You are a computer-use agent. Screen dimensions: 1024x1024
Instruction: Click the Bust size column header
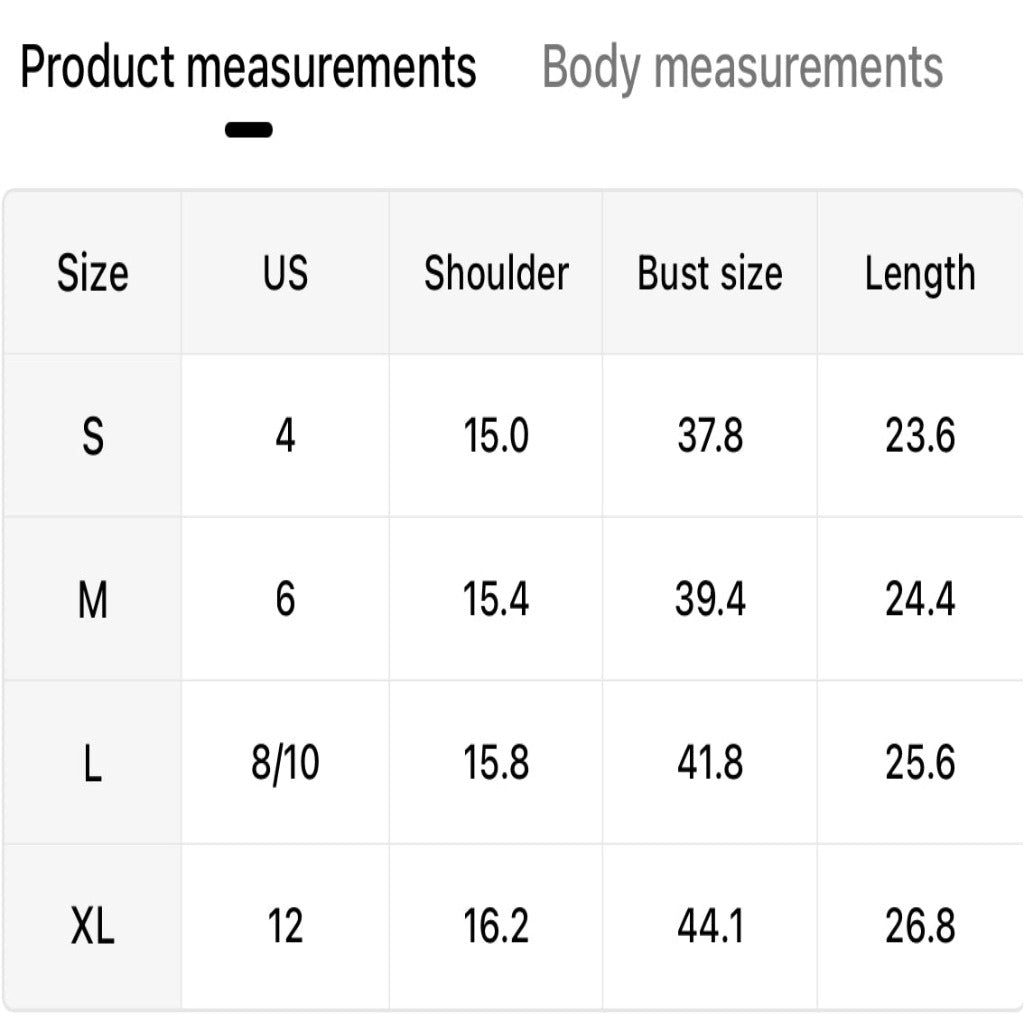click(710, 273)
